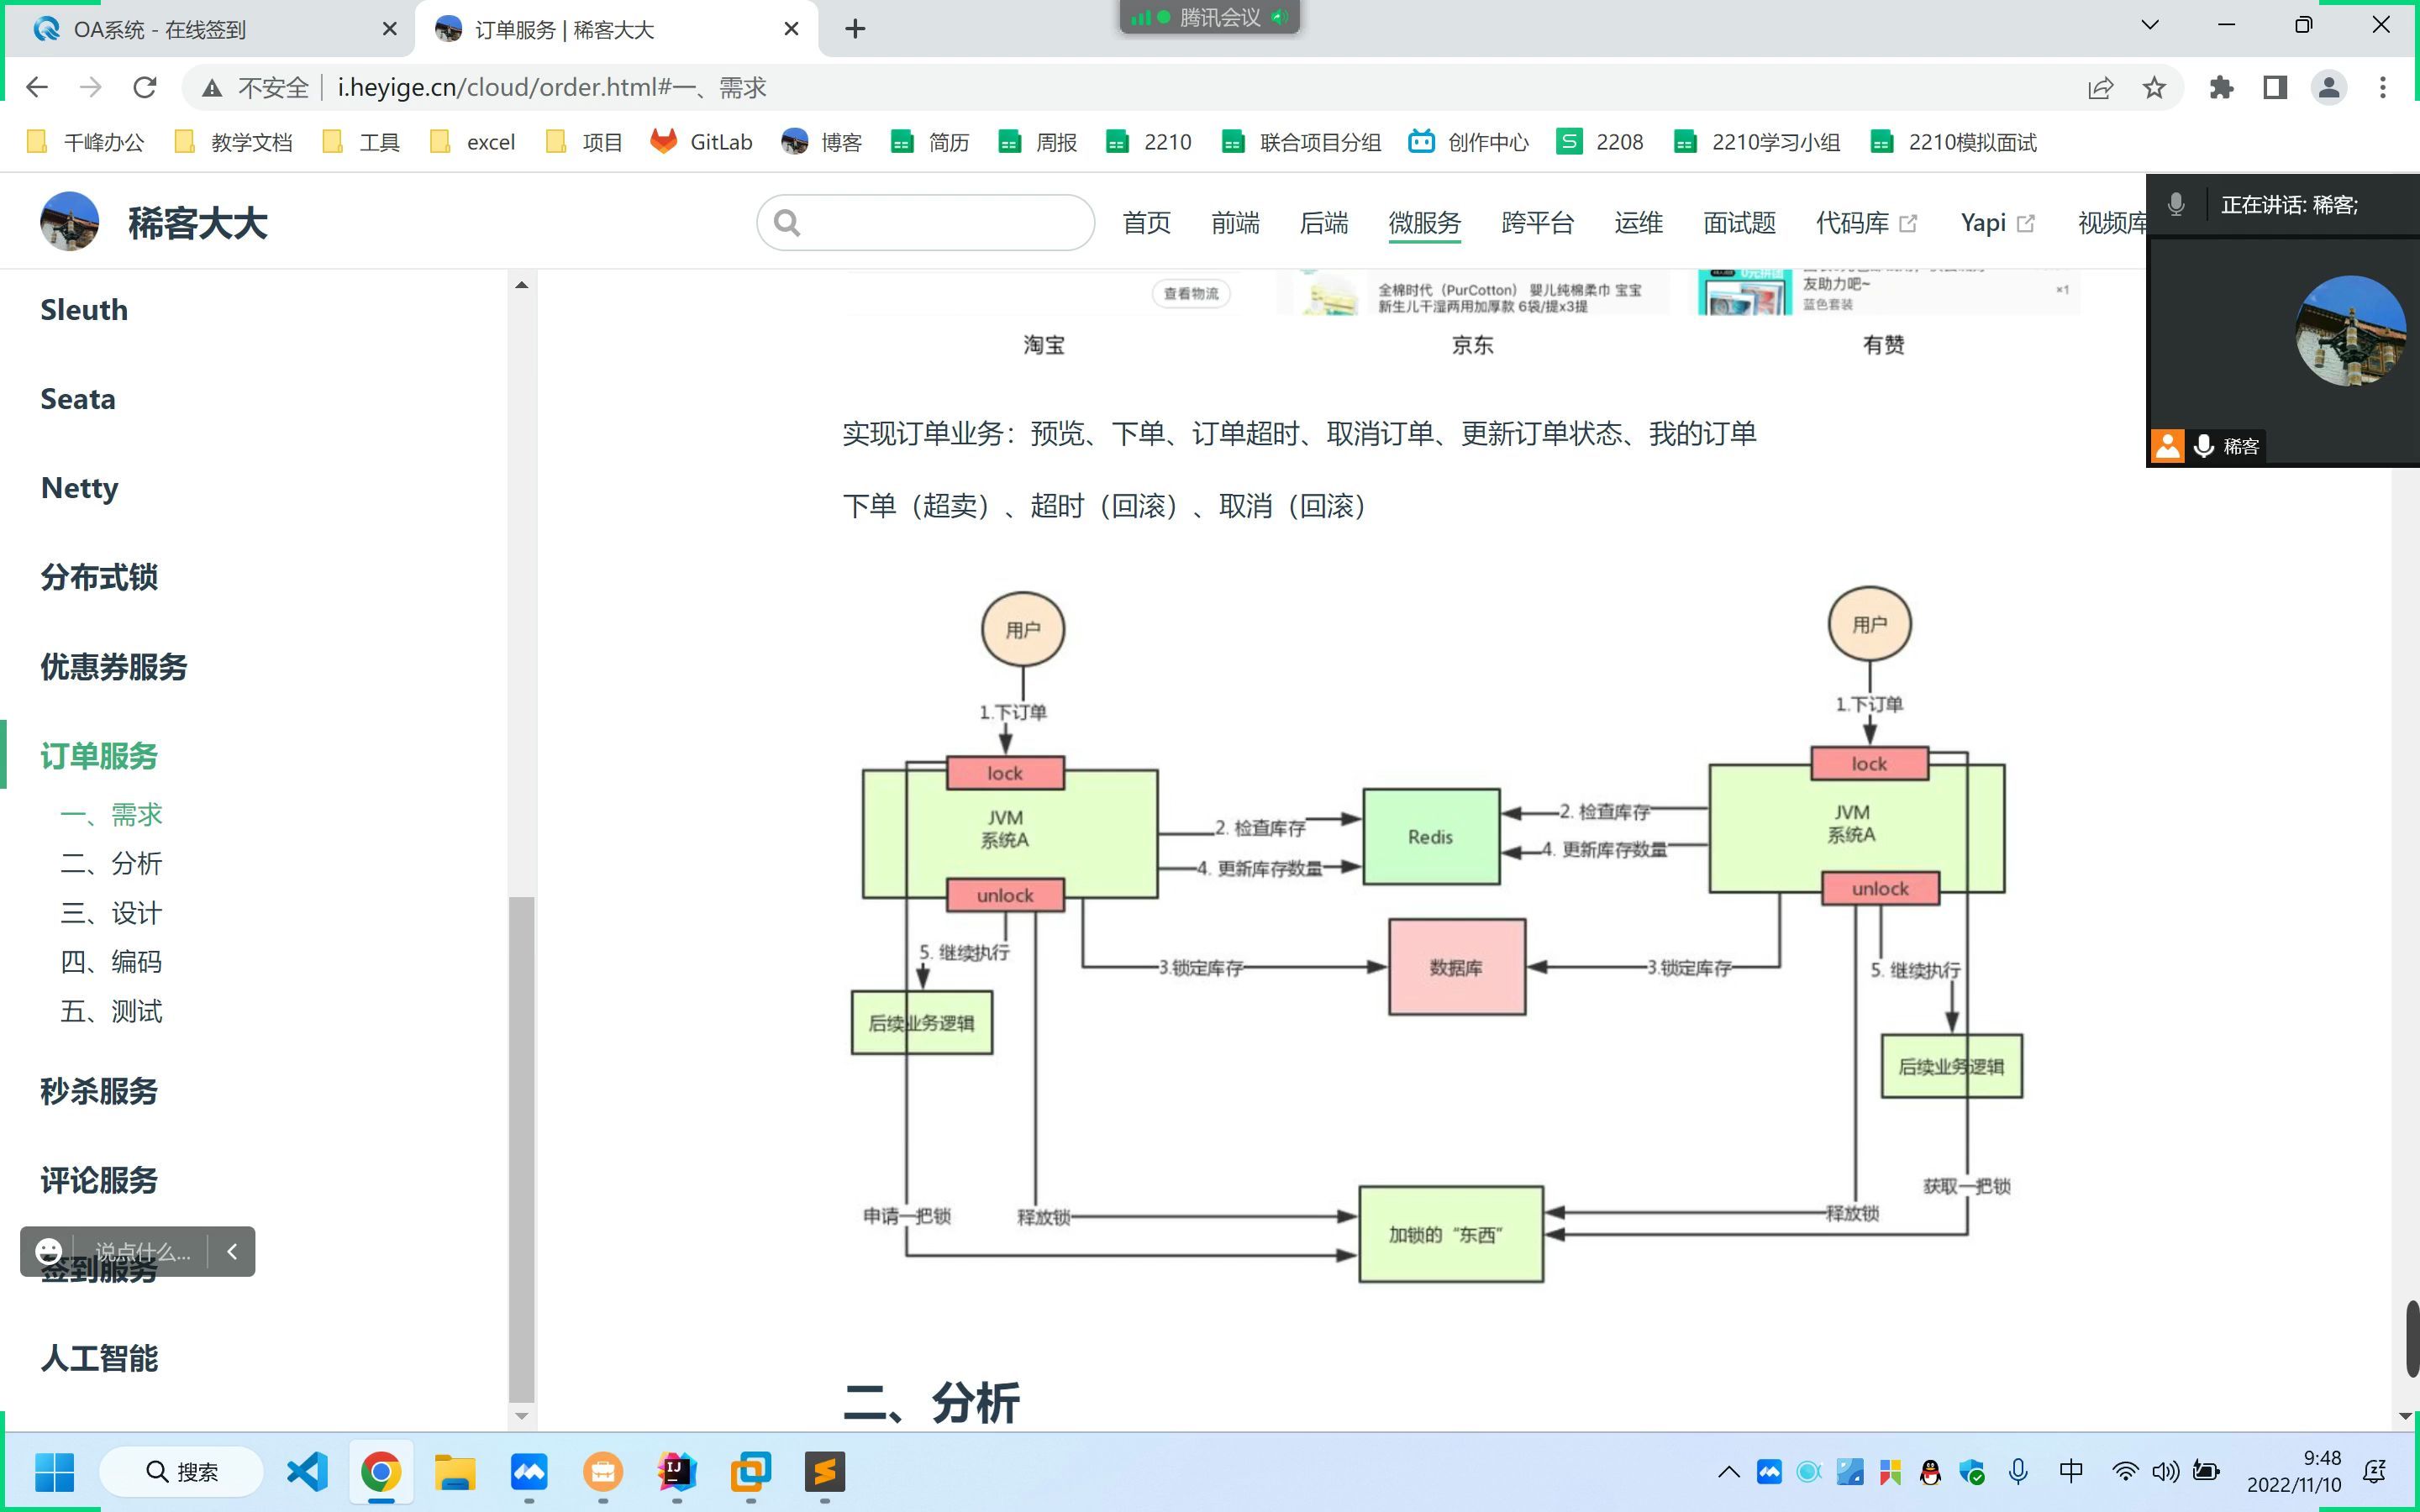This screenshot has width=2420, height=1512.
Task: Go to 二、分析 section in sidebar
Action: click(x=111, y=863)
